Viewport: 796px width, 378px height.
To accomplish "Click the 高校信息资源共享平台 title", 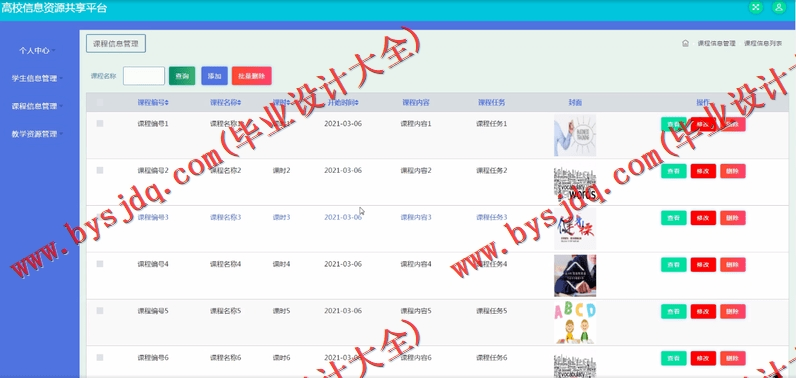I will tap(54, 8).
